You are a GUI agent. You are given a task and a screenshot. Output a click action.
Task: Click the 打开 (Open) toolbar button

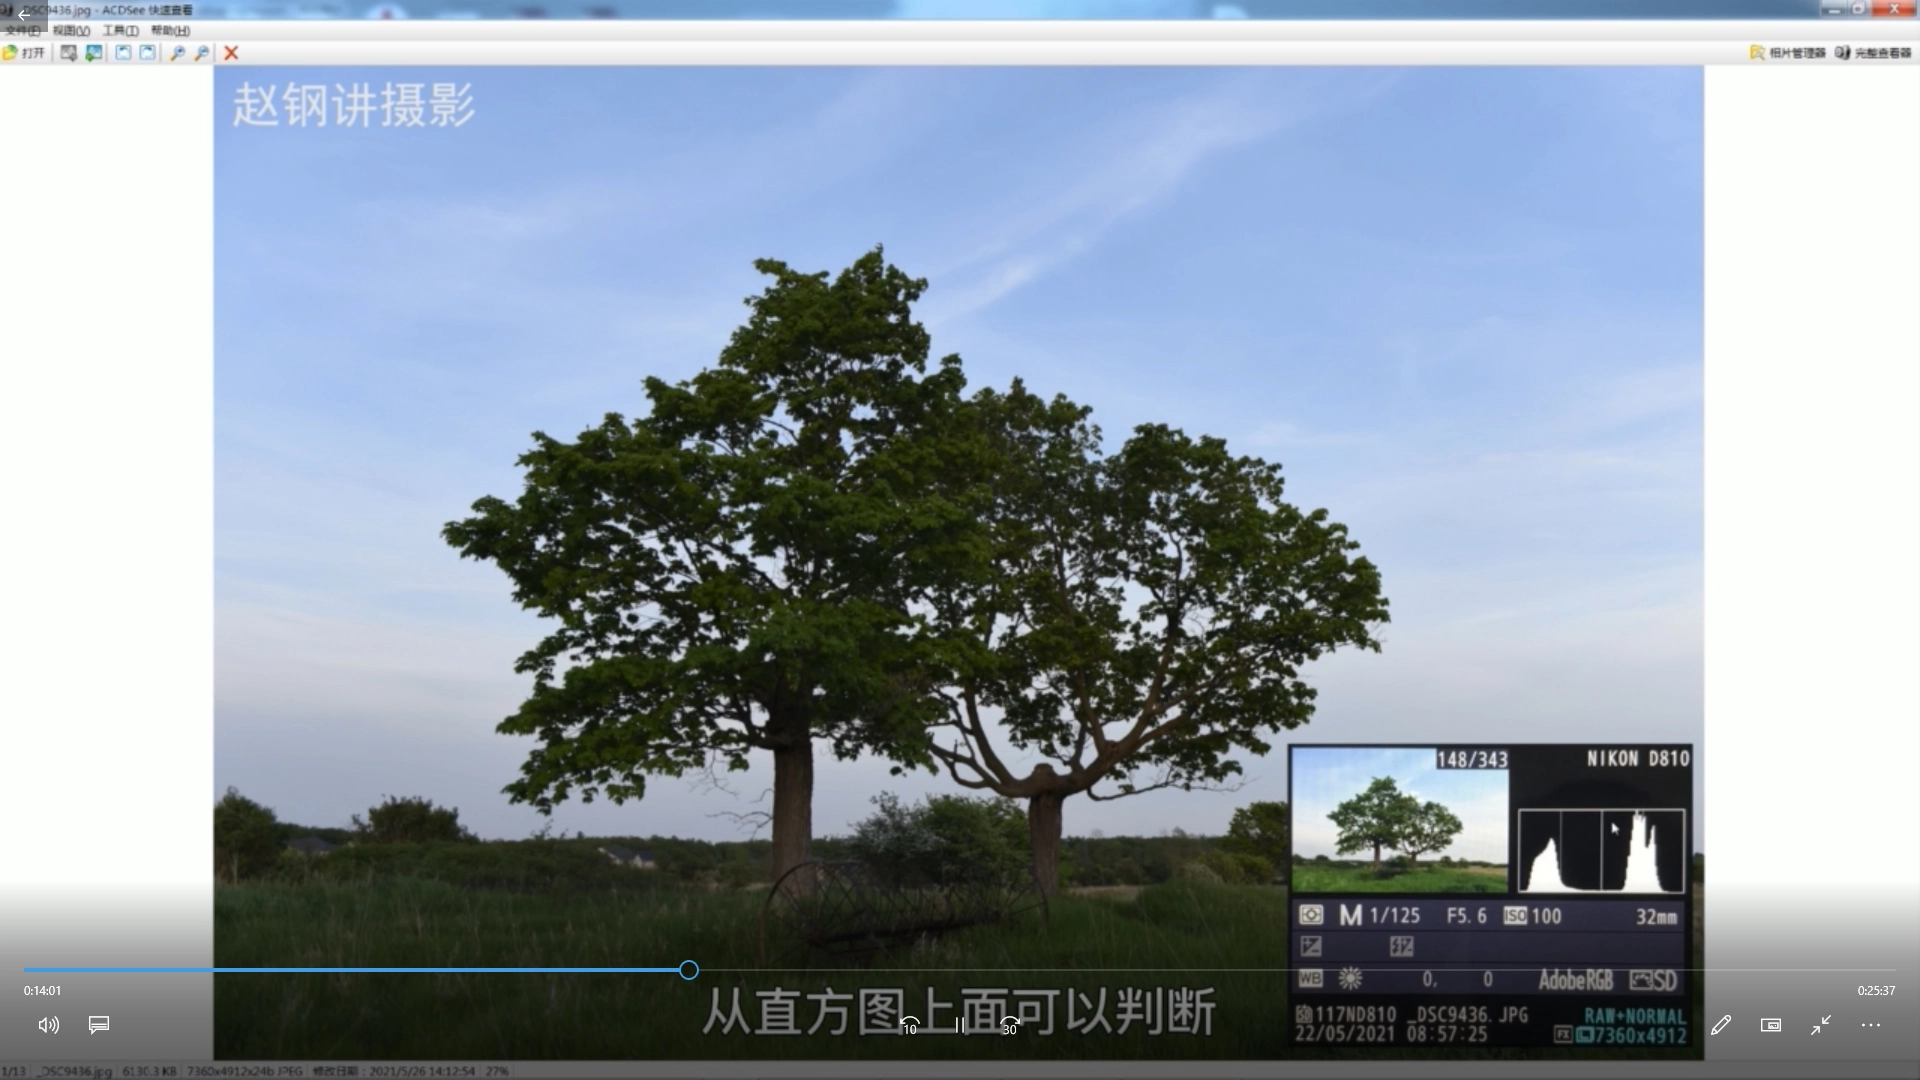tap(24, 53)
